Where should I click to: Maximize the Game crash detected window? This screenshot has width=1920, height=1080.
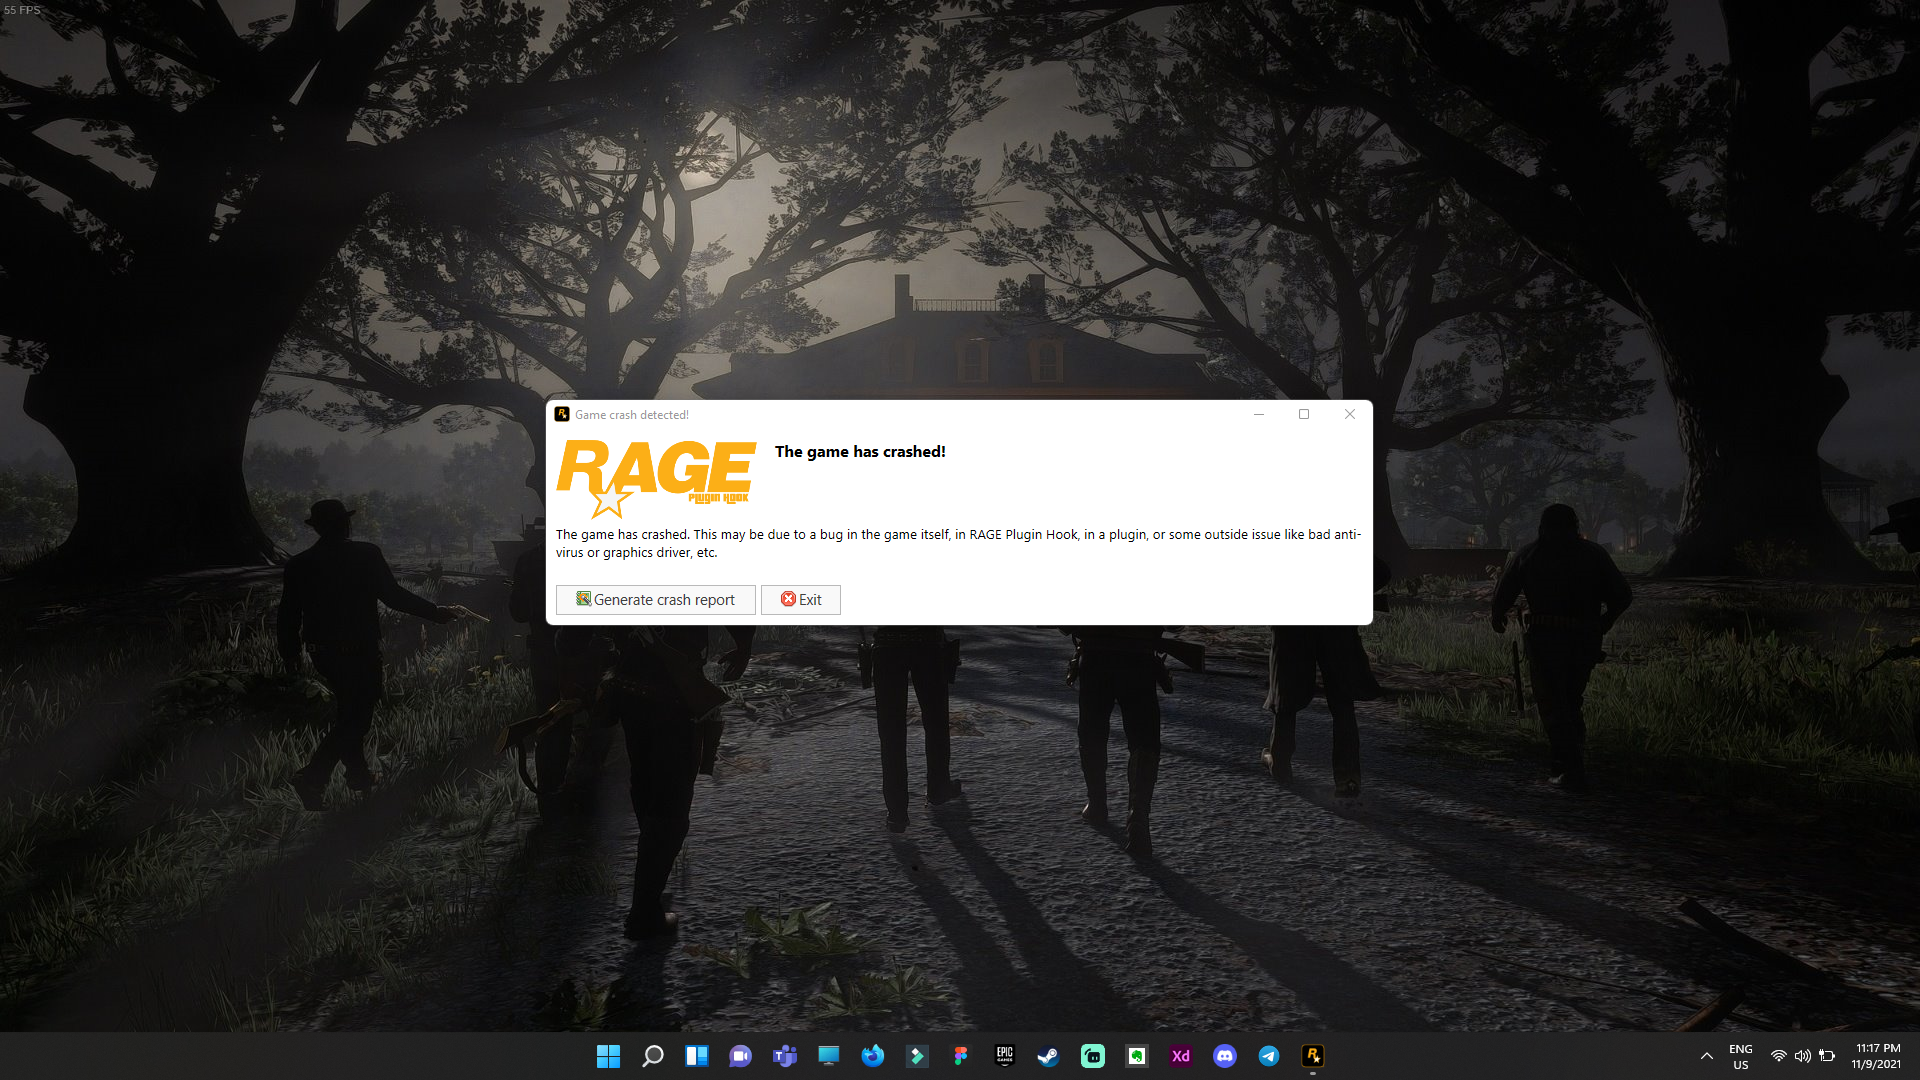point(1304,414)
